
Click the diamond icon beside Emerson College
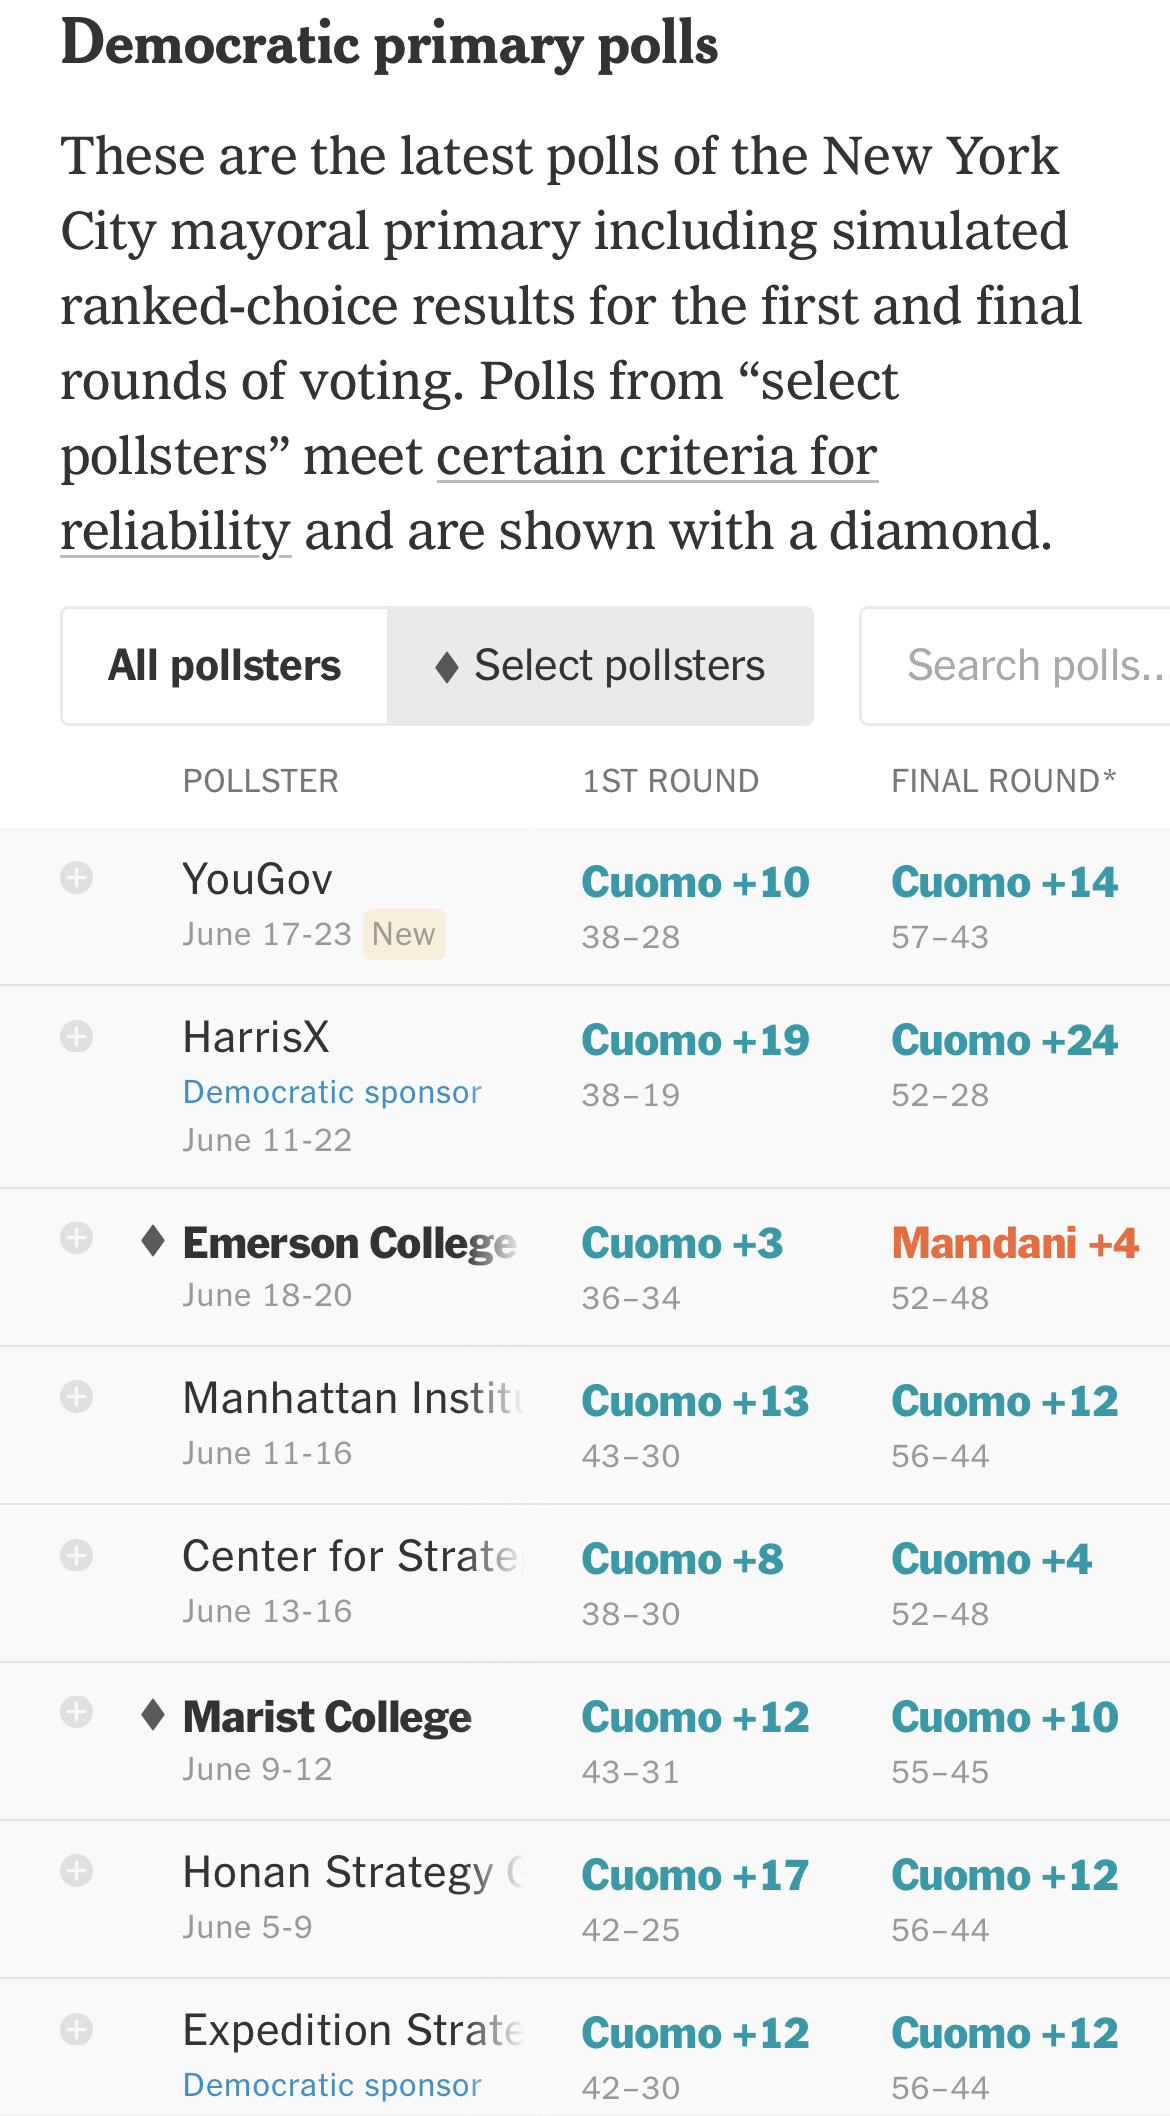153,1241
